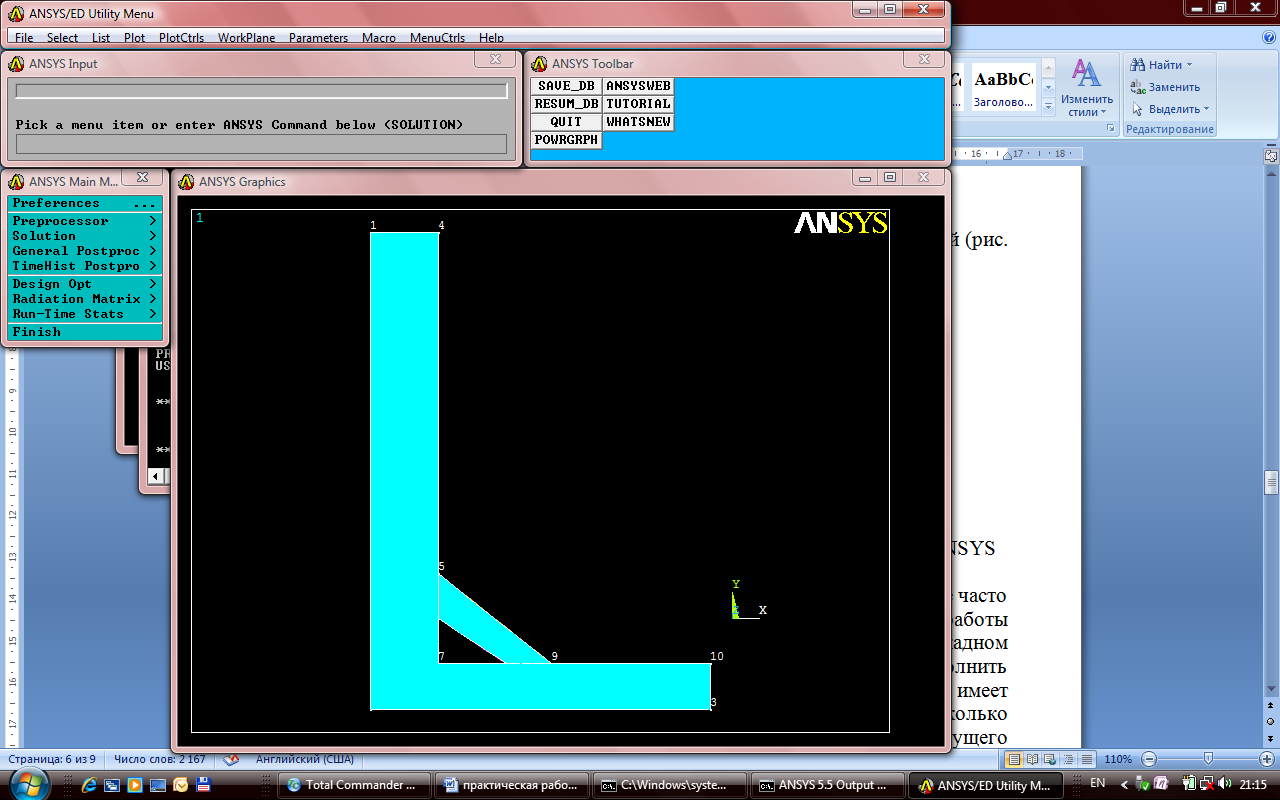Image resolution: width=1280 pixels, height=800 pixels.
Task: Click the 110% zoom level
Action: coord(1117,759)
